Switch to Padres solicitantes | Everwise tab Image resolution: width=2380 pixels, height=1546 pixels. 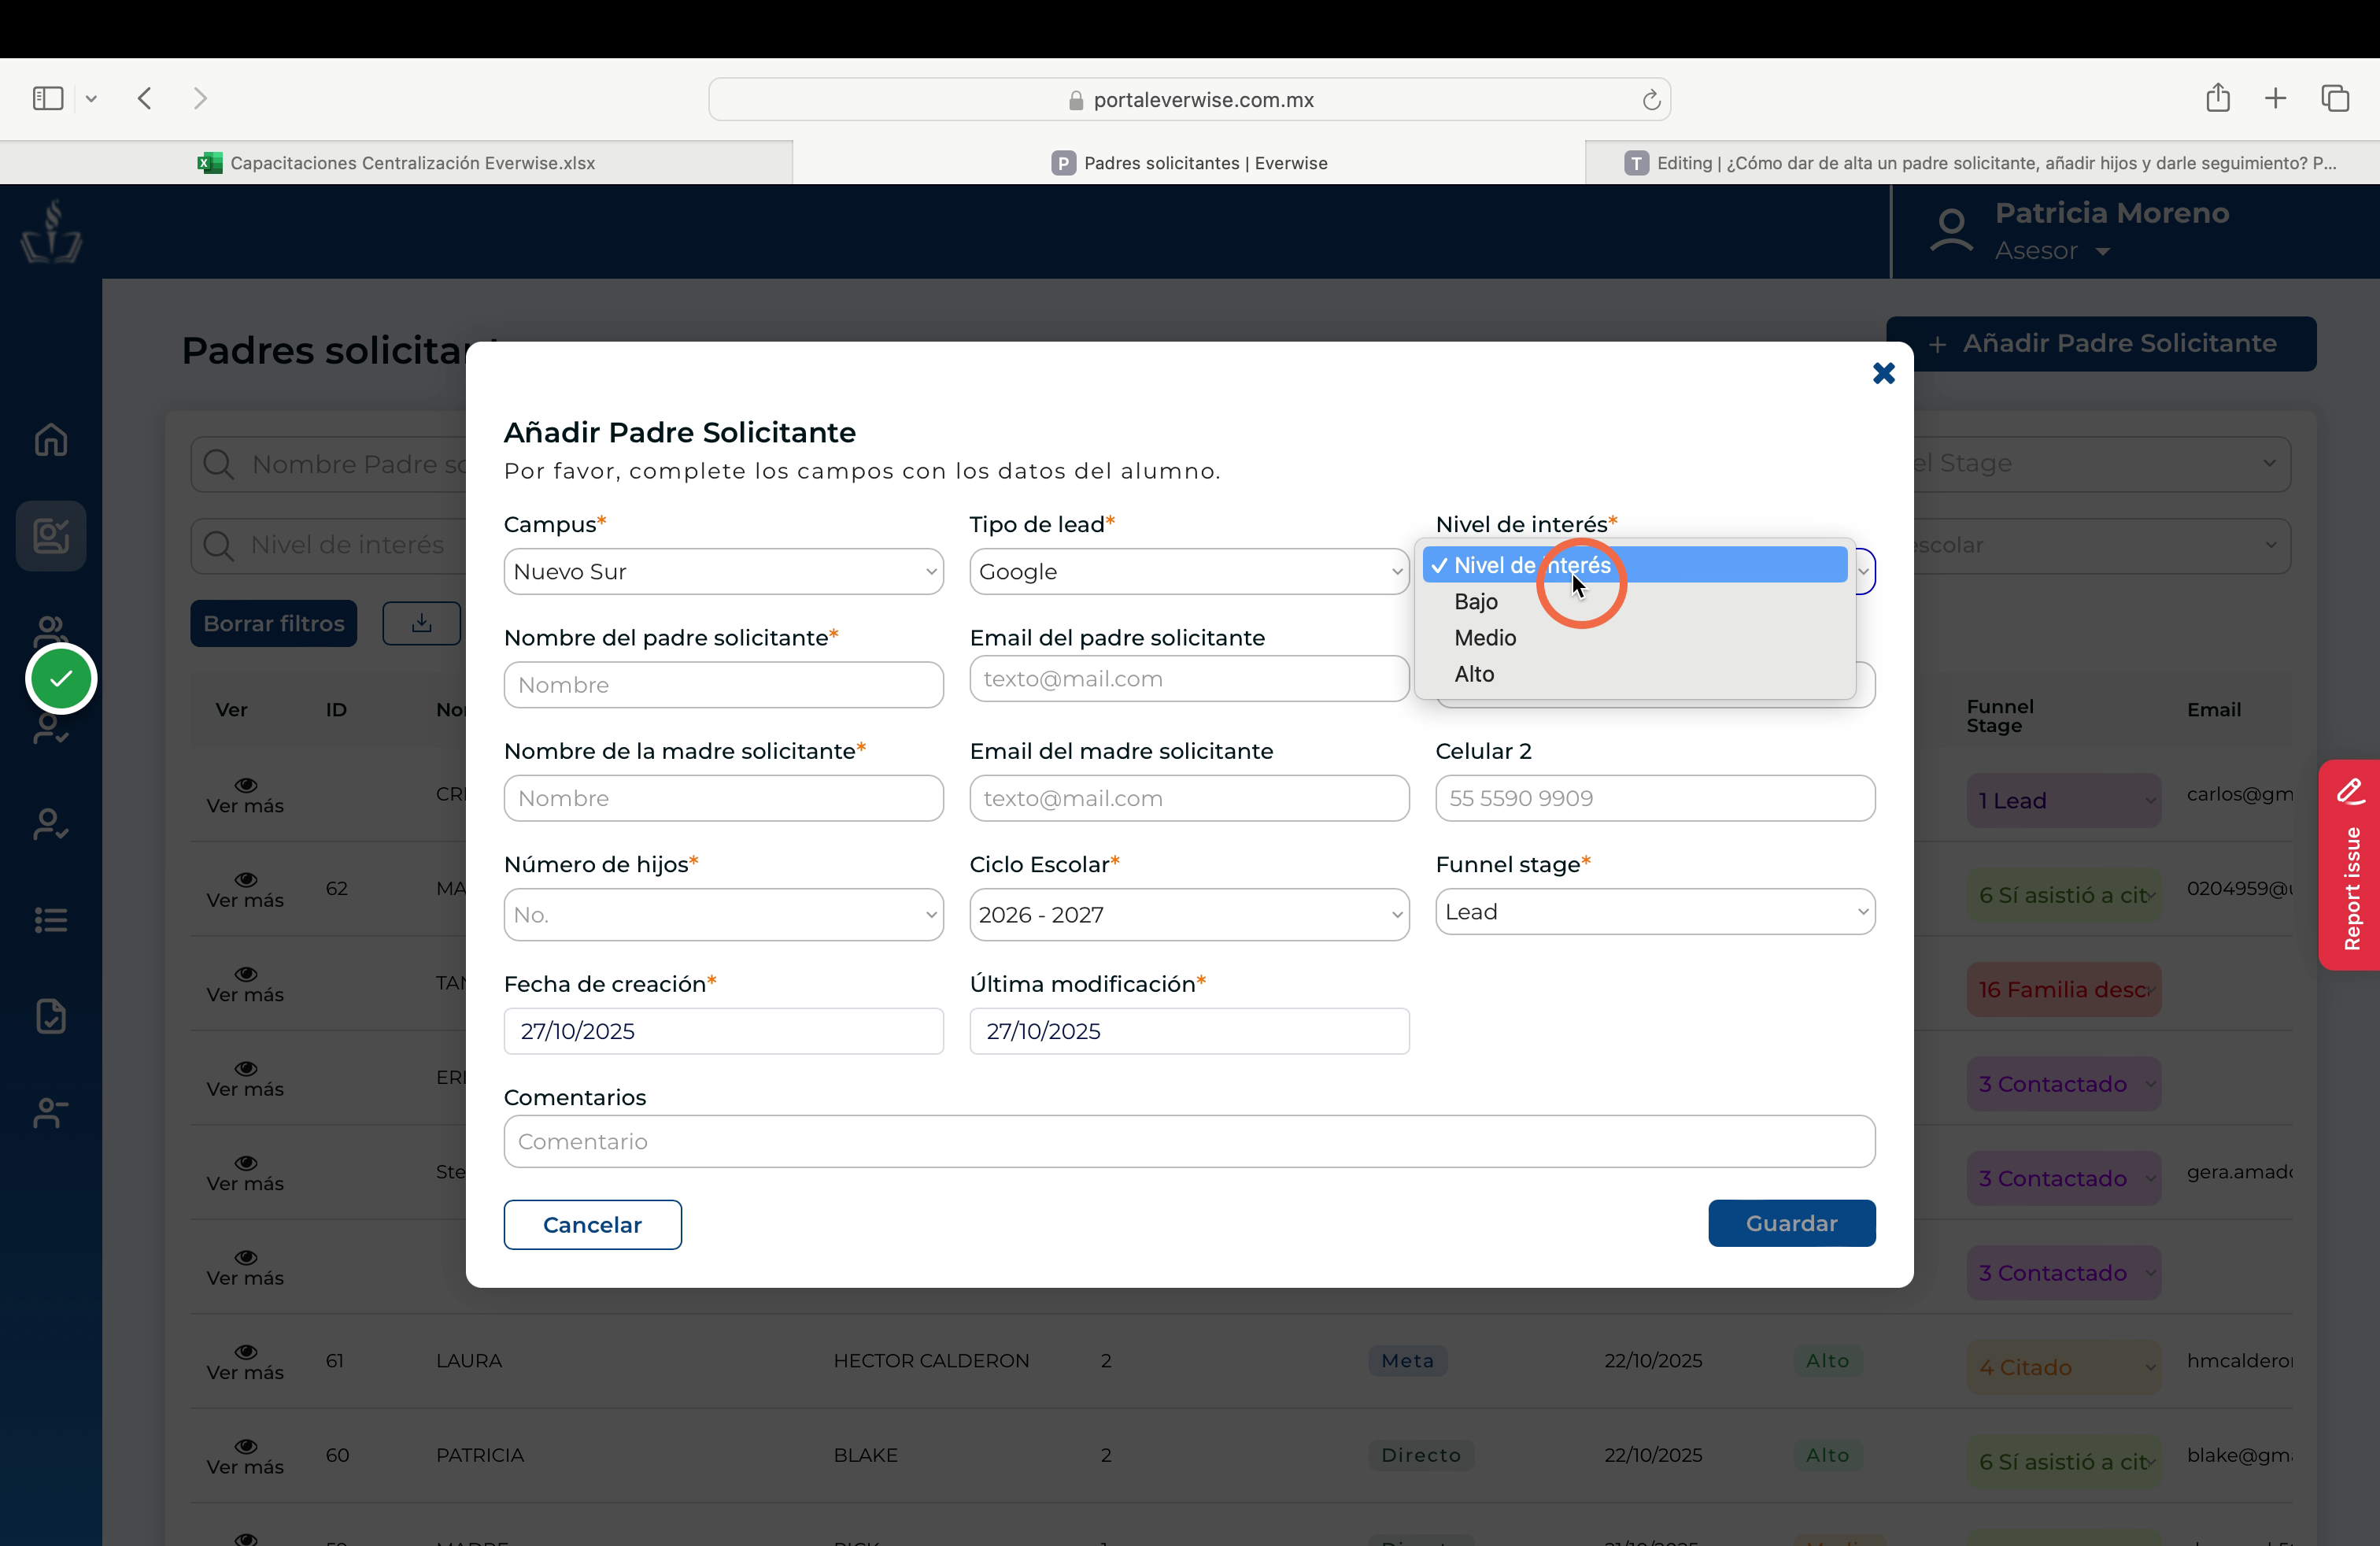(x=1189, y=163)
